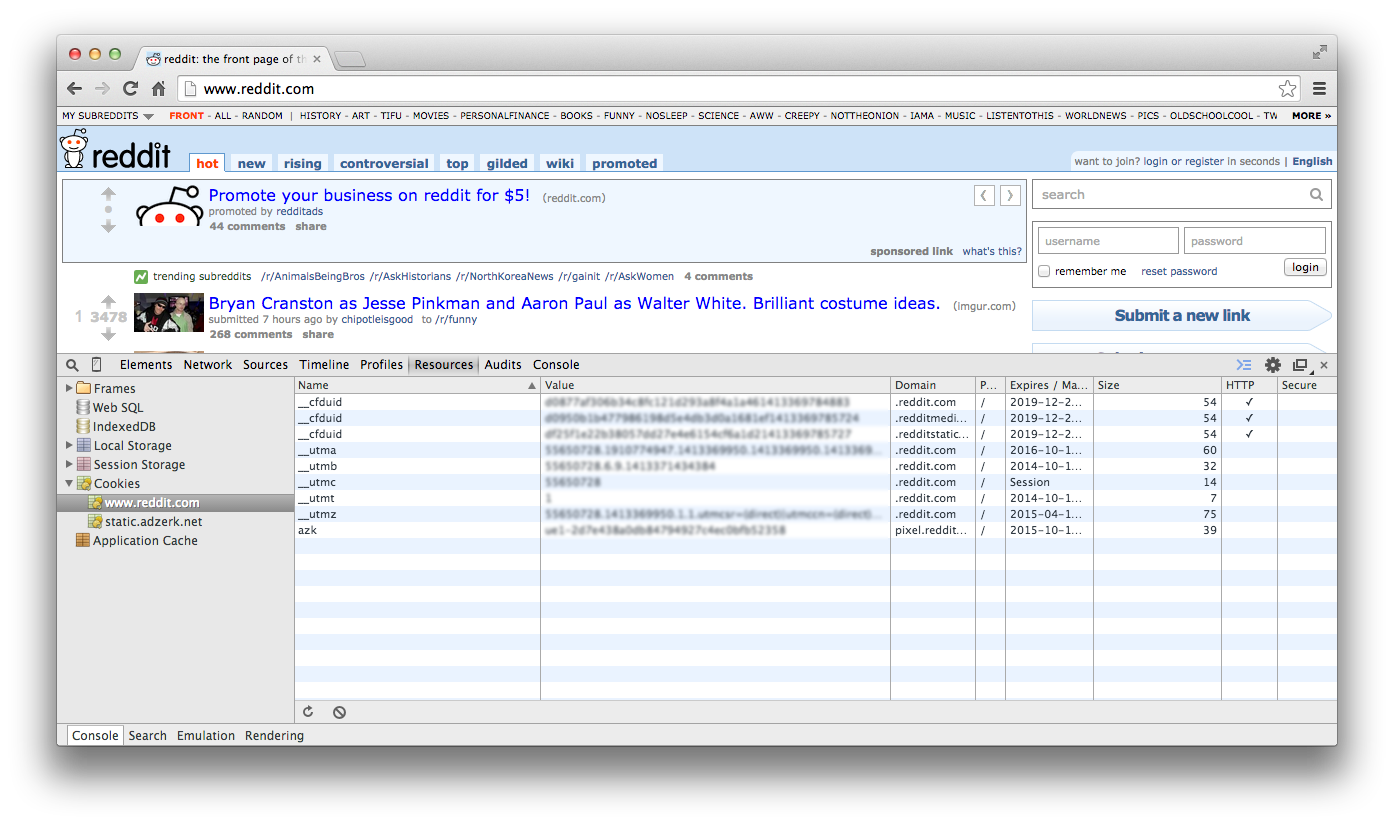
Task: Refresh the cookies table
Action: pos(308,712)
